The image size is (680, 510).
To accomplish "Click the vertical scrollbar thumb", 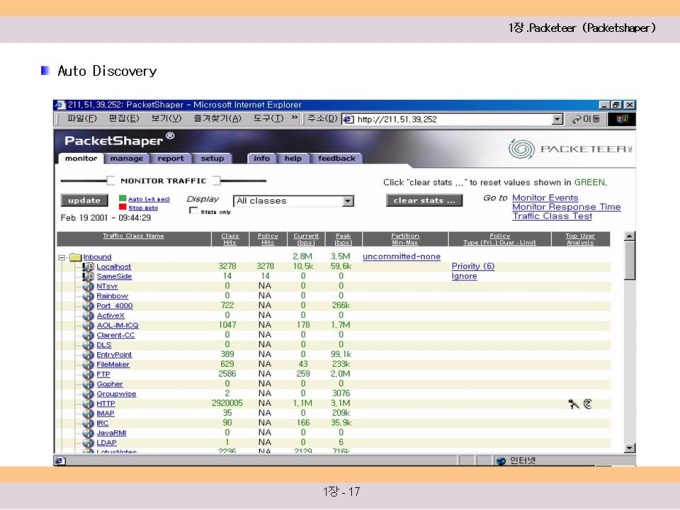I will click(629, 261).
